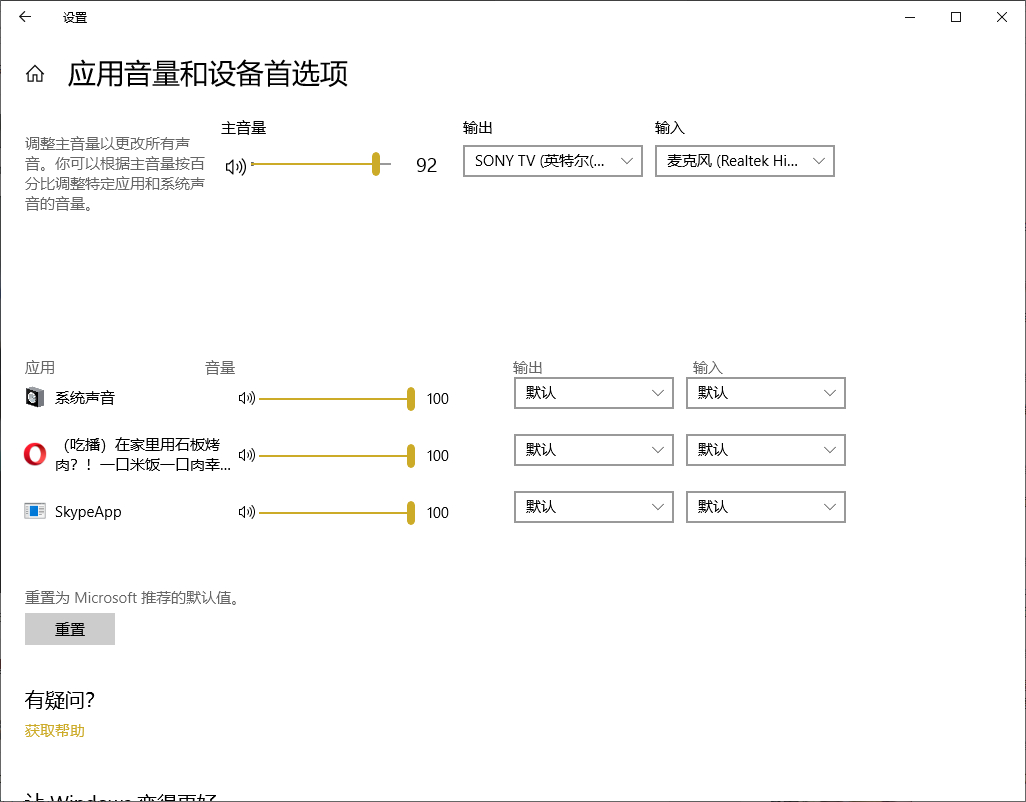Open the 获取帮助 help link
The height and width of the screenshot is (802, 1026).
[x=55, y=731]
